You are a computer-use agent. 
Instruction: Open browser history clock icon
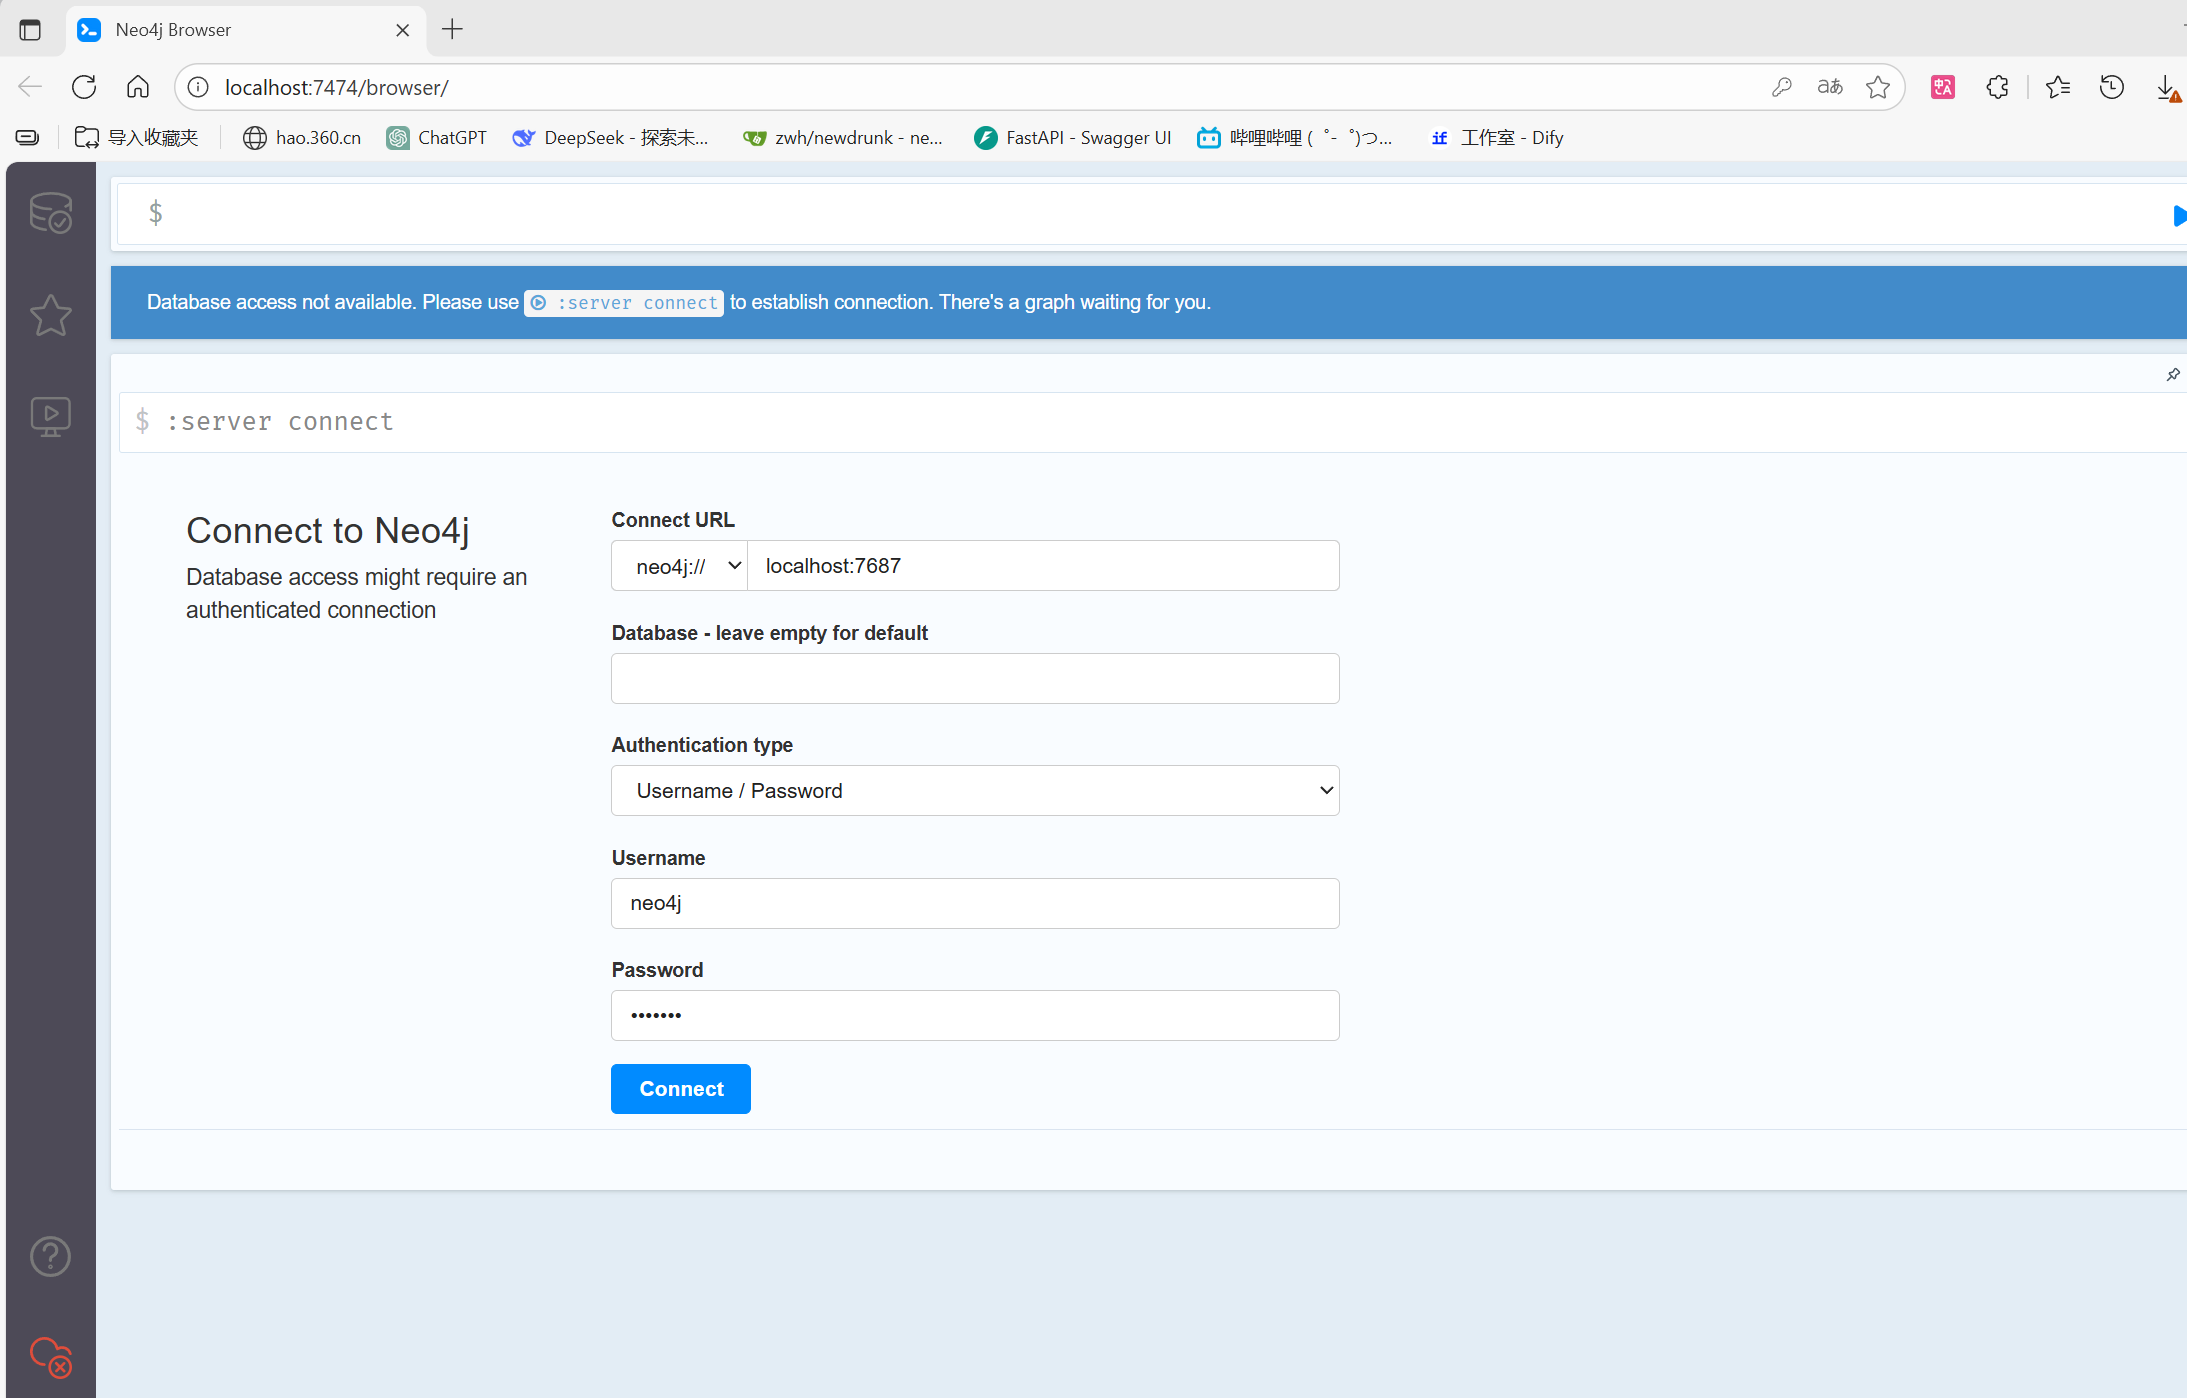click(2112, 87)
